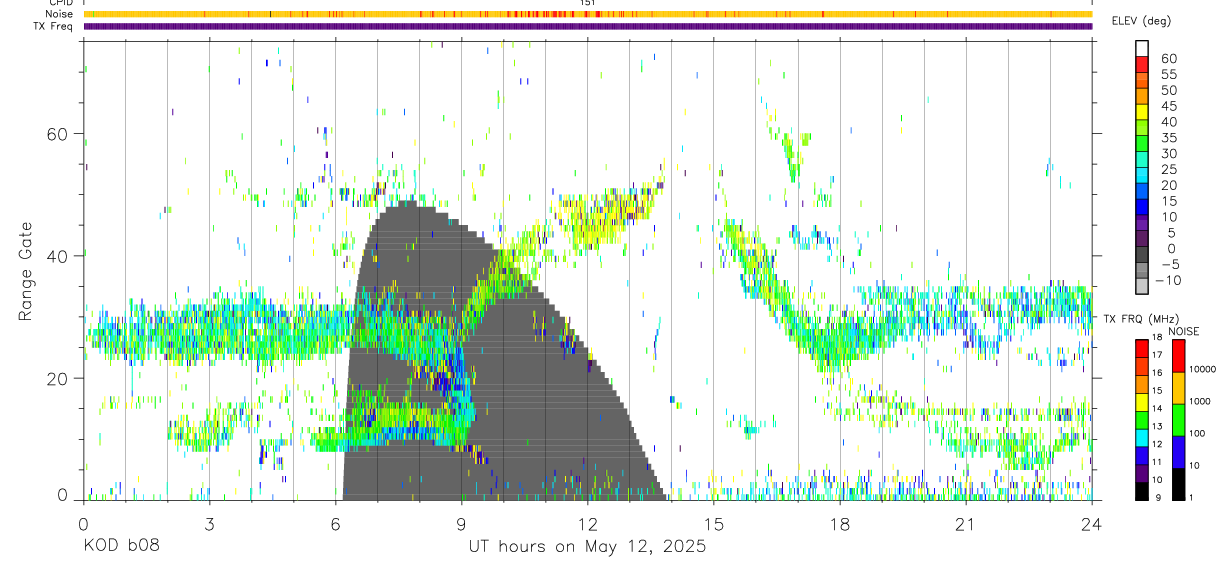
Task: Click the purple TX Freq strip above the plot
Action: 587,26
